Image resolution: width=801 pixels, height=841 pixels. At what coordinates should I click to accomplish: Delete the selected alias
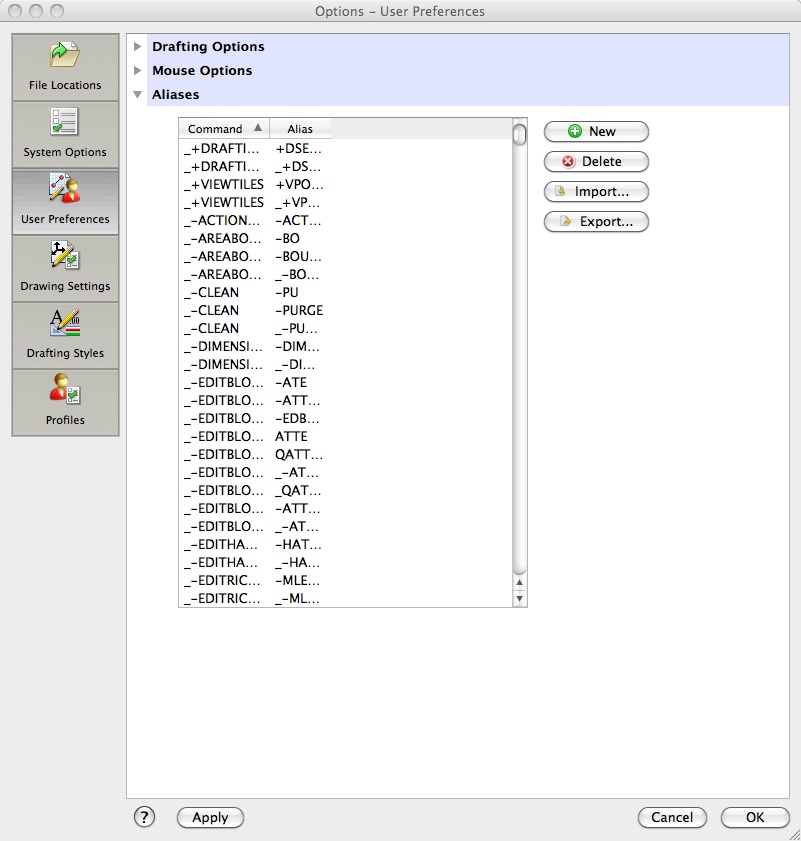[596, 161]
